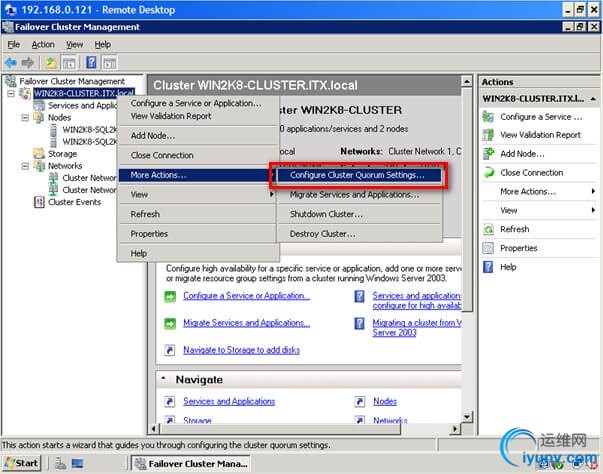Viewport: 603px width, 474px height.
Task: Click the Networks icon in the tree
Action: (x=39, y=166)
